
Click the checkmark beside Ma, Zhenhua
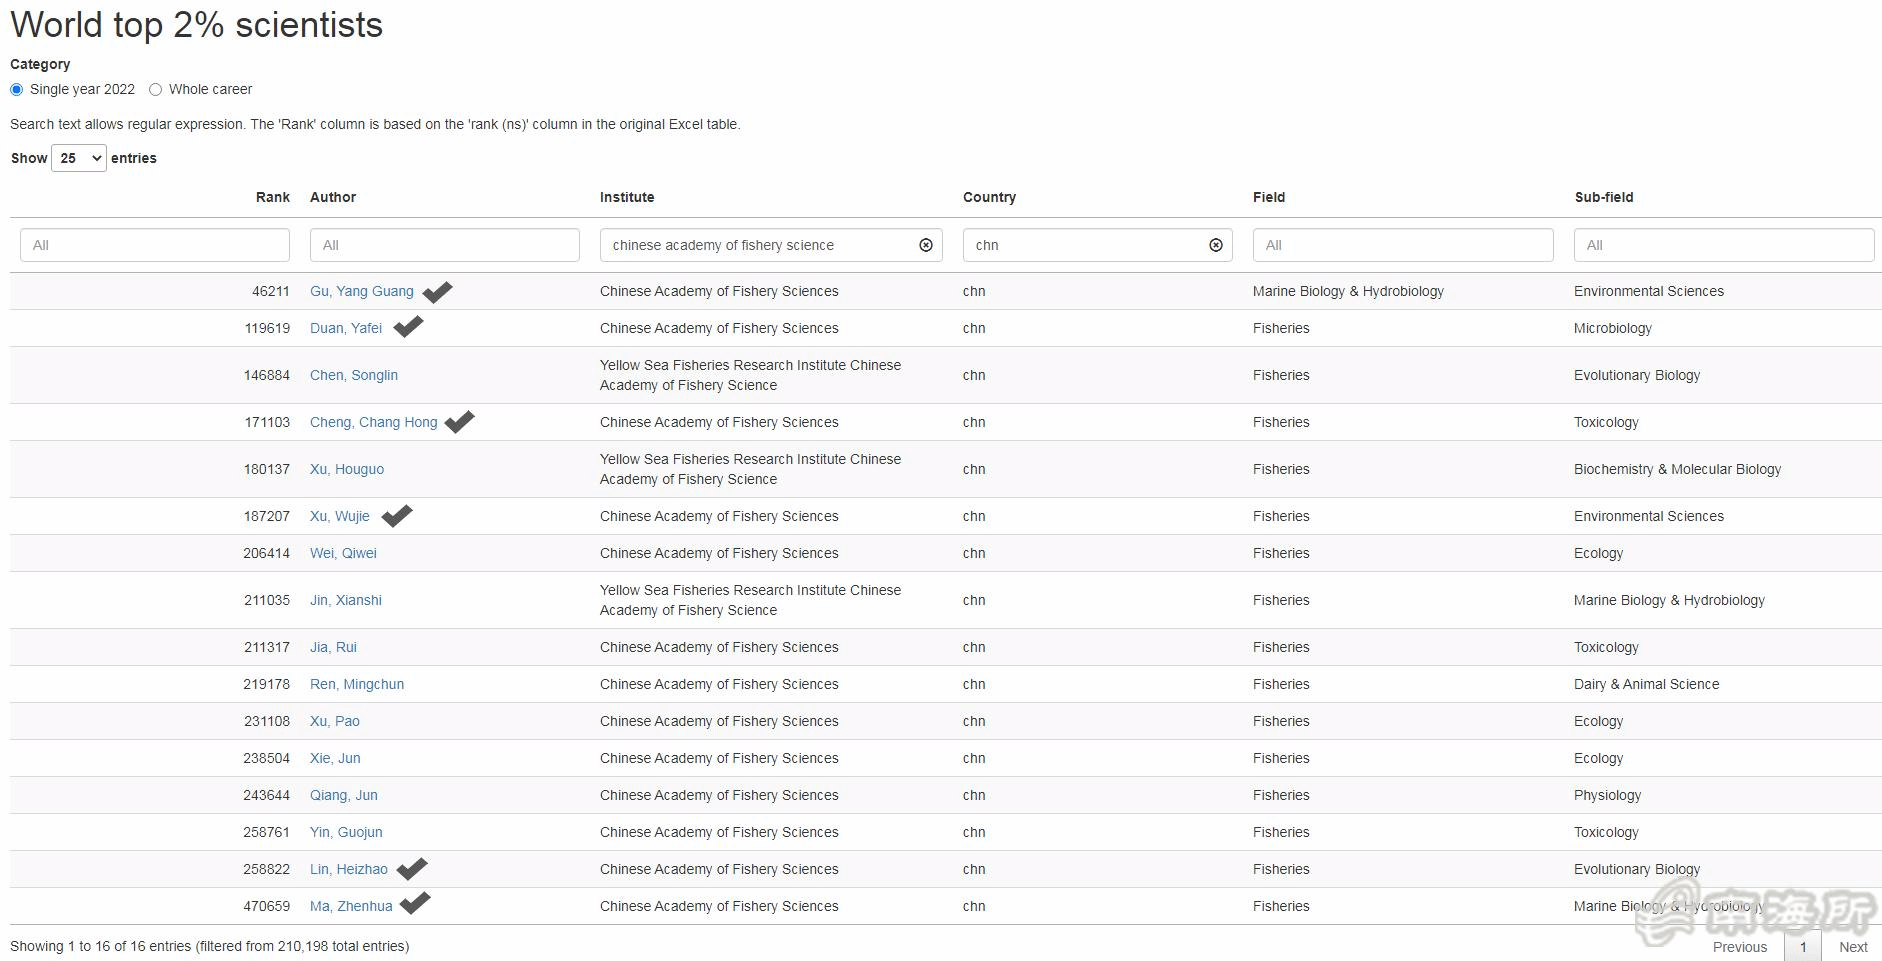(415, 904)
